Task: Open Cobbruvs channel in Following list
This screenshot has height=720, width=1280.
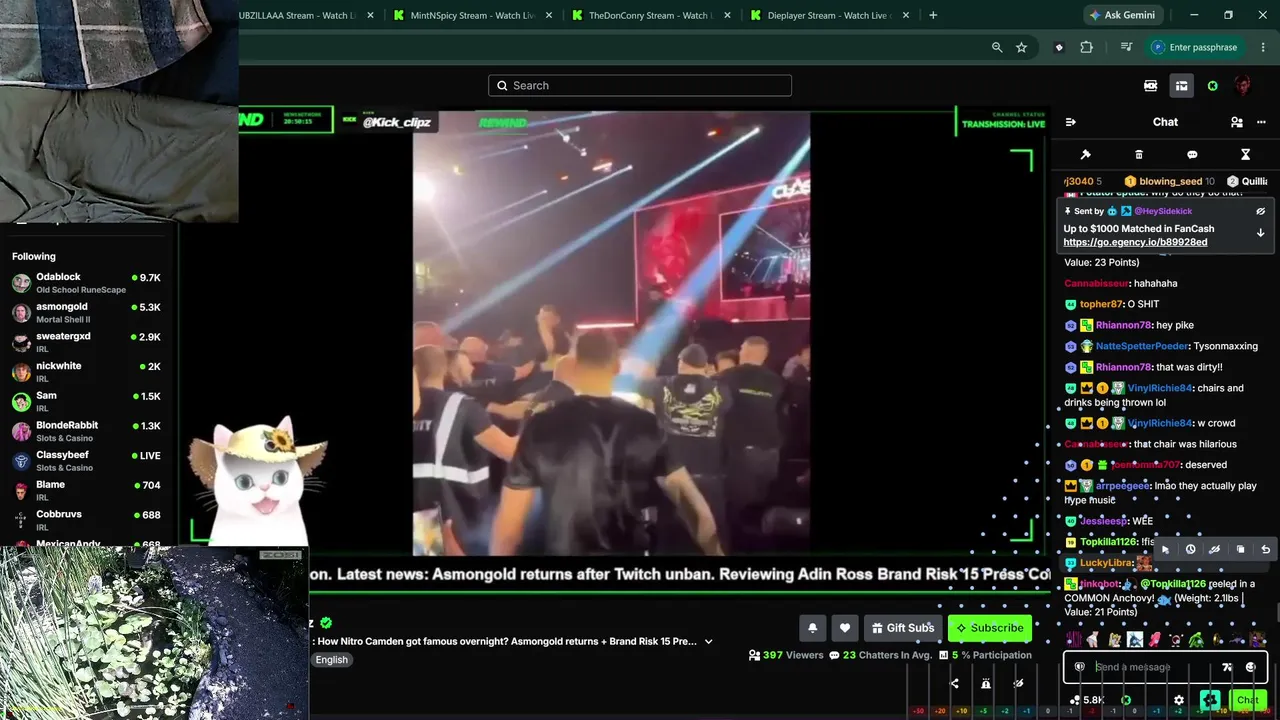Action: [x=87, y=520]
